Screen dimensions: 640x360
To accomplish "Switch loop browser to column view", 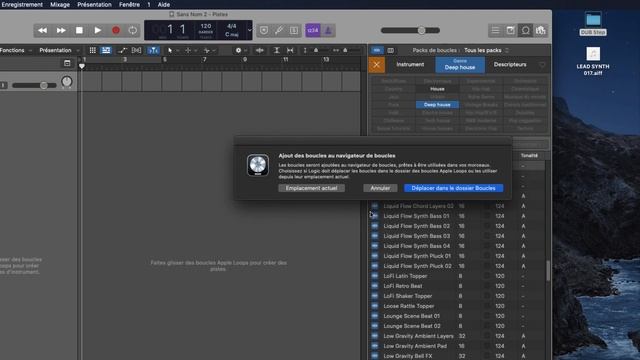I will [391, 50].
